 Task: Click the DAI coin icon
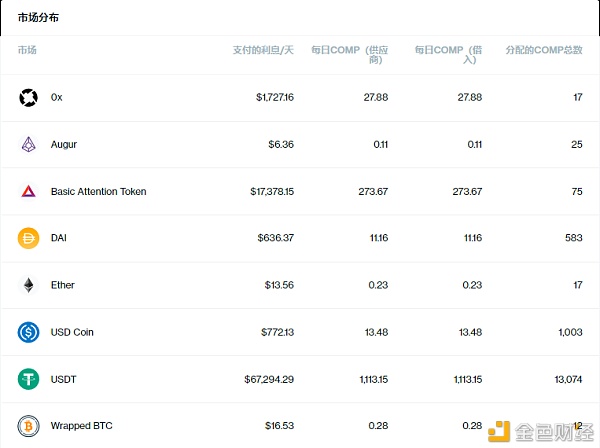pos(28,238)
